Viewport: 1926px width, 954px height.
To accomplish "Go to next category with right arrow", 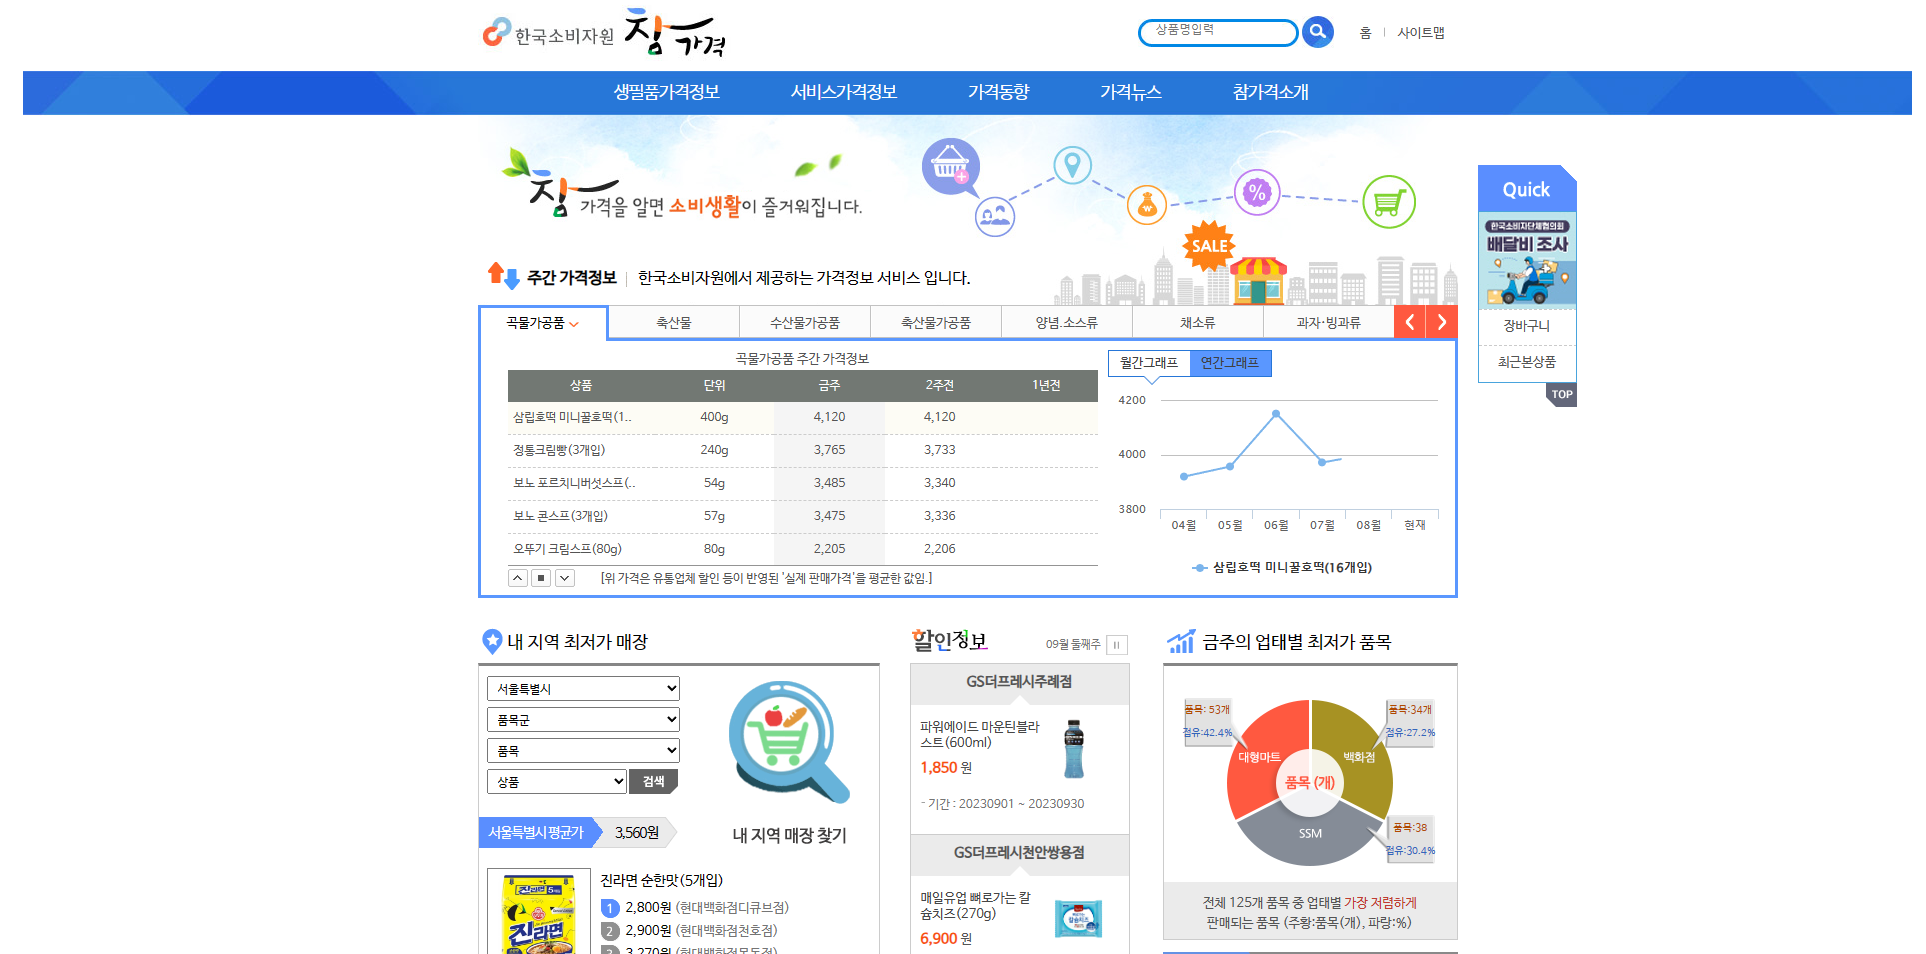I will tap(1442, 322).
